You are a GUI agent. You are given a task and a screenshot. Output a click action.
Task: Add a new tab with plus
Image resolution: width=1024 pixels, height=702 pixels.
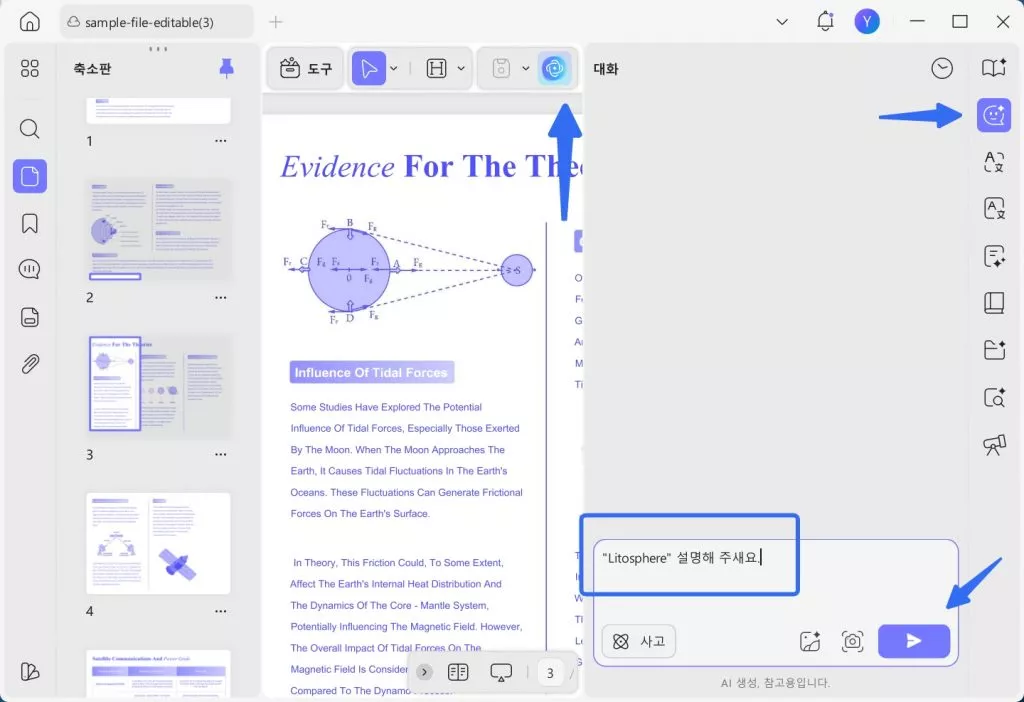click(x=276, y=22)
